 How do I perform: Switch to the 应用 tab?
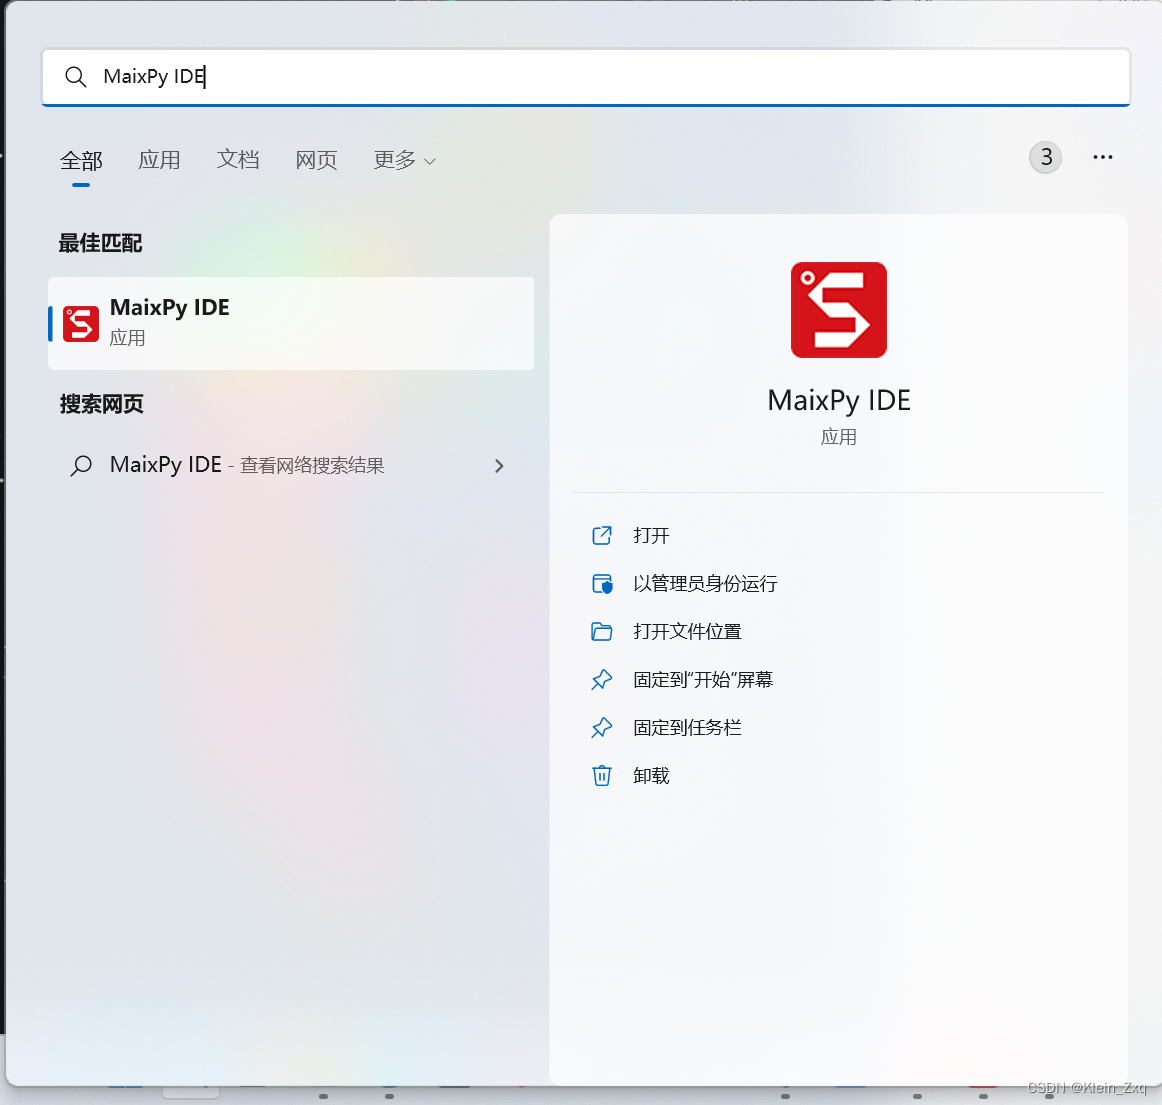(159, 160)
